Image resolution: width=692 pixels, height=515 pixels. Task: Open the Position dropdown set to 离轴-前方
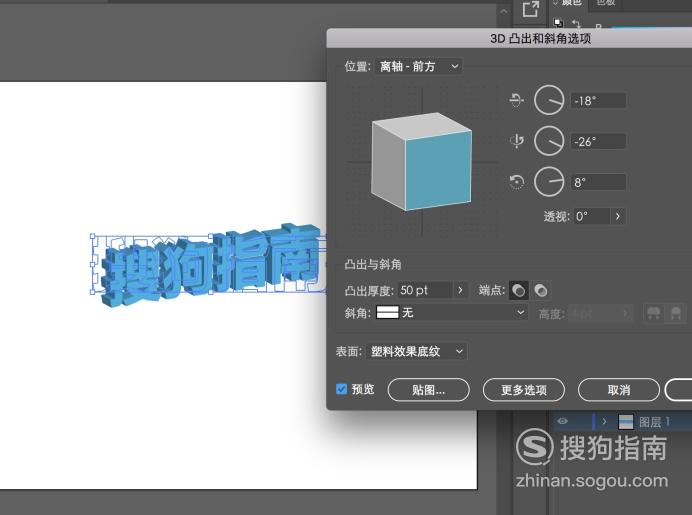pos(418,67)
